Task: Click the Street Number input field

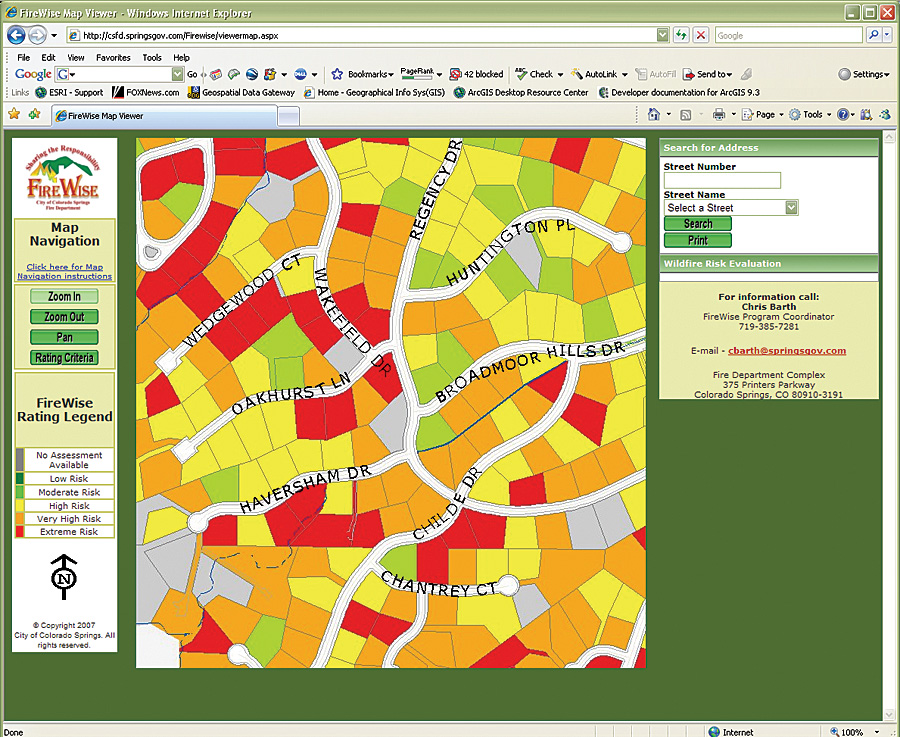Action: [x=722, y=181]
